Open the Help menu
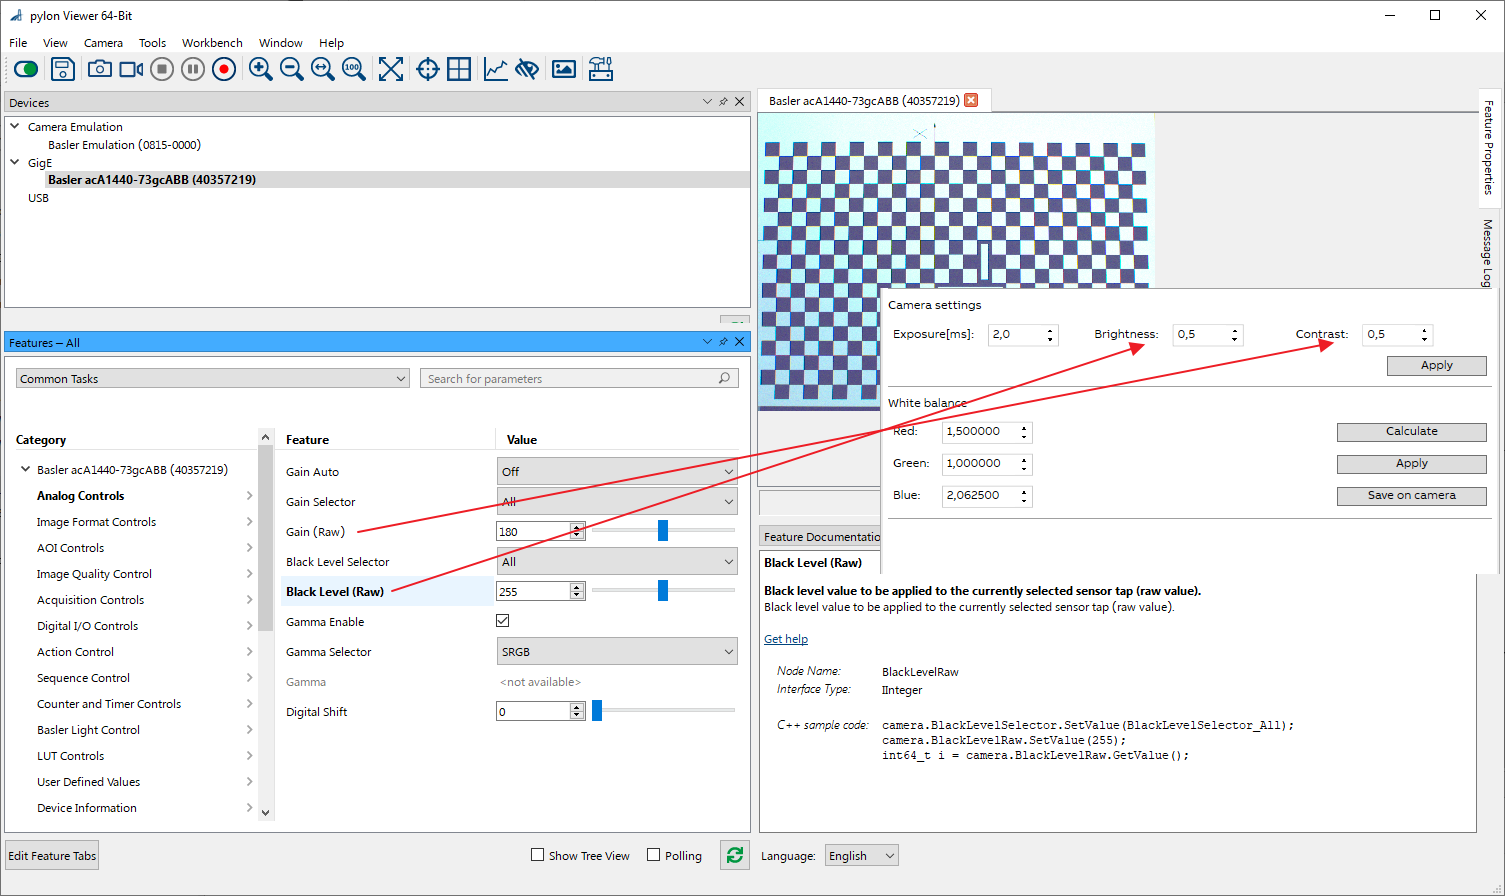Image resolution: width=1505 pixels, height=896 pixels. [331, 43]
